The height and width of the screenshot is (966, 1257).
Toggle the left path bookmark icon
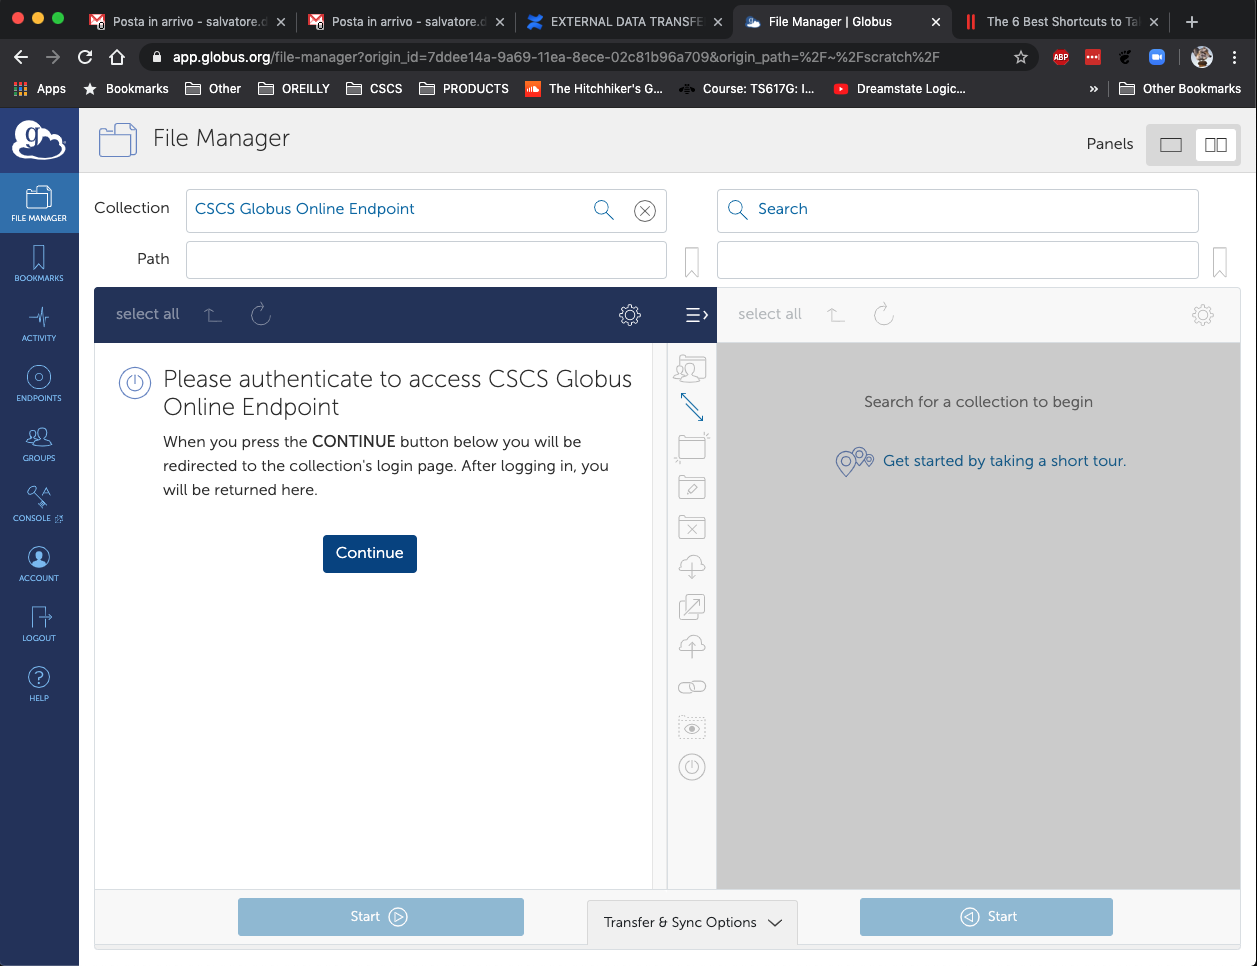(x=691, y=262)
